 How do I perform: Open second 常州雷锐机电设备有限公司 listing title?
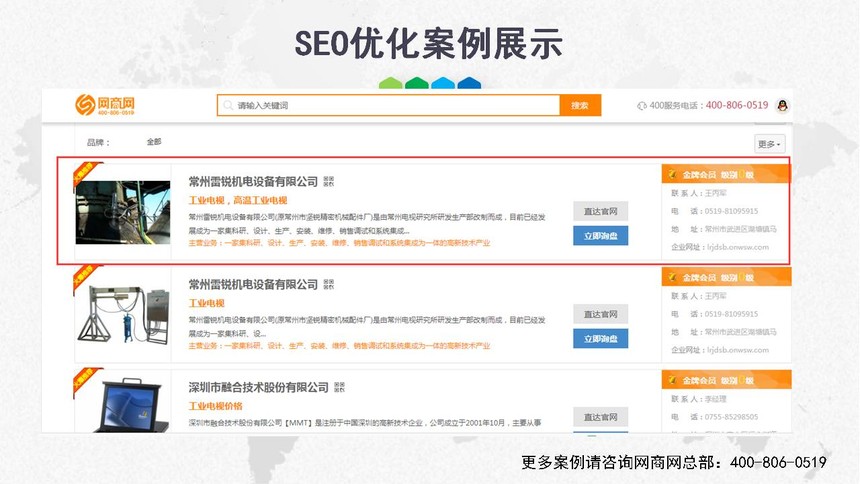click(253, 284)
